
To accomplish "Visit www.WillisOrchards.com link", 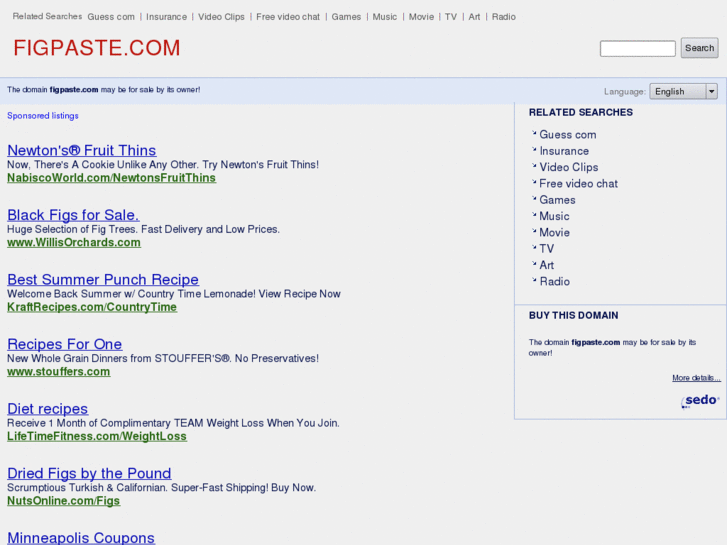I will coord(74,243).
